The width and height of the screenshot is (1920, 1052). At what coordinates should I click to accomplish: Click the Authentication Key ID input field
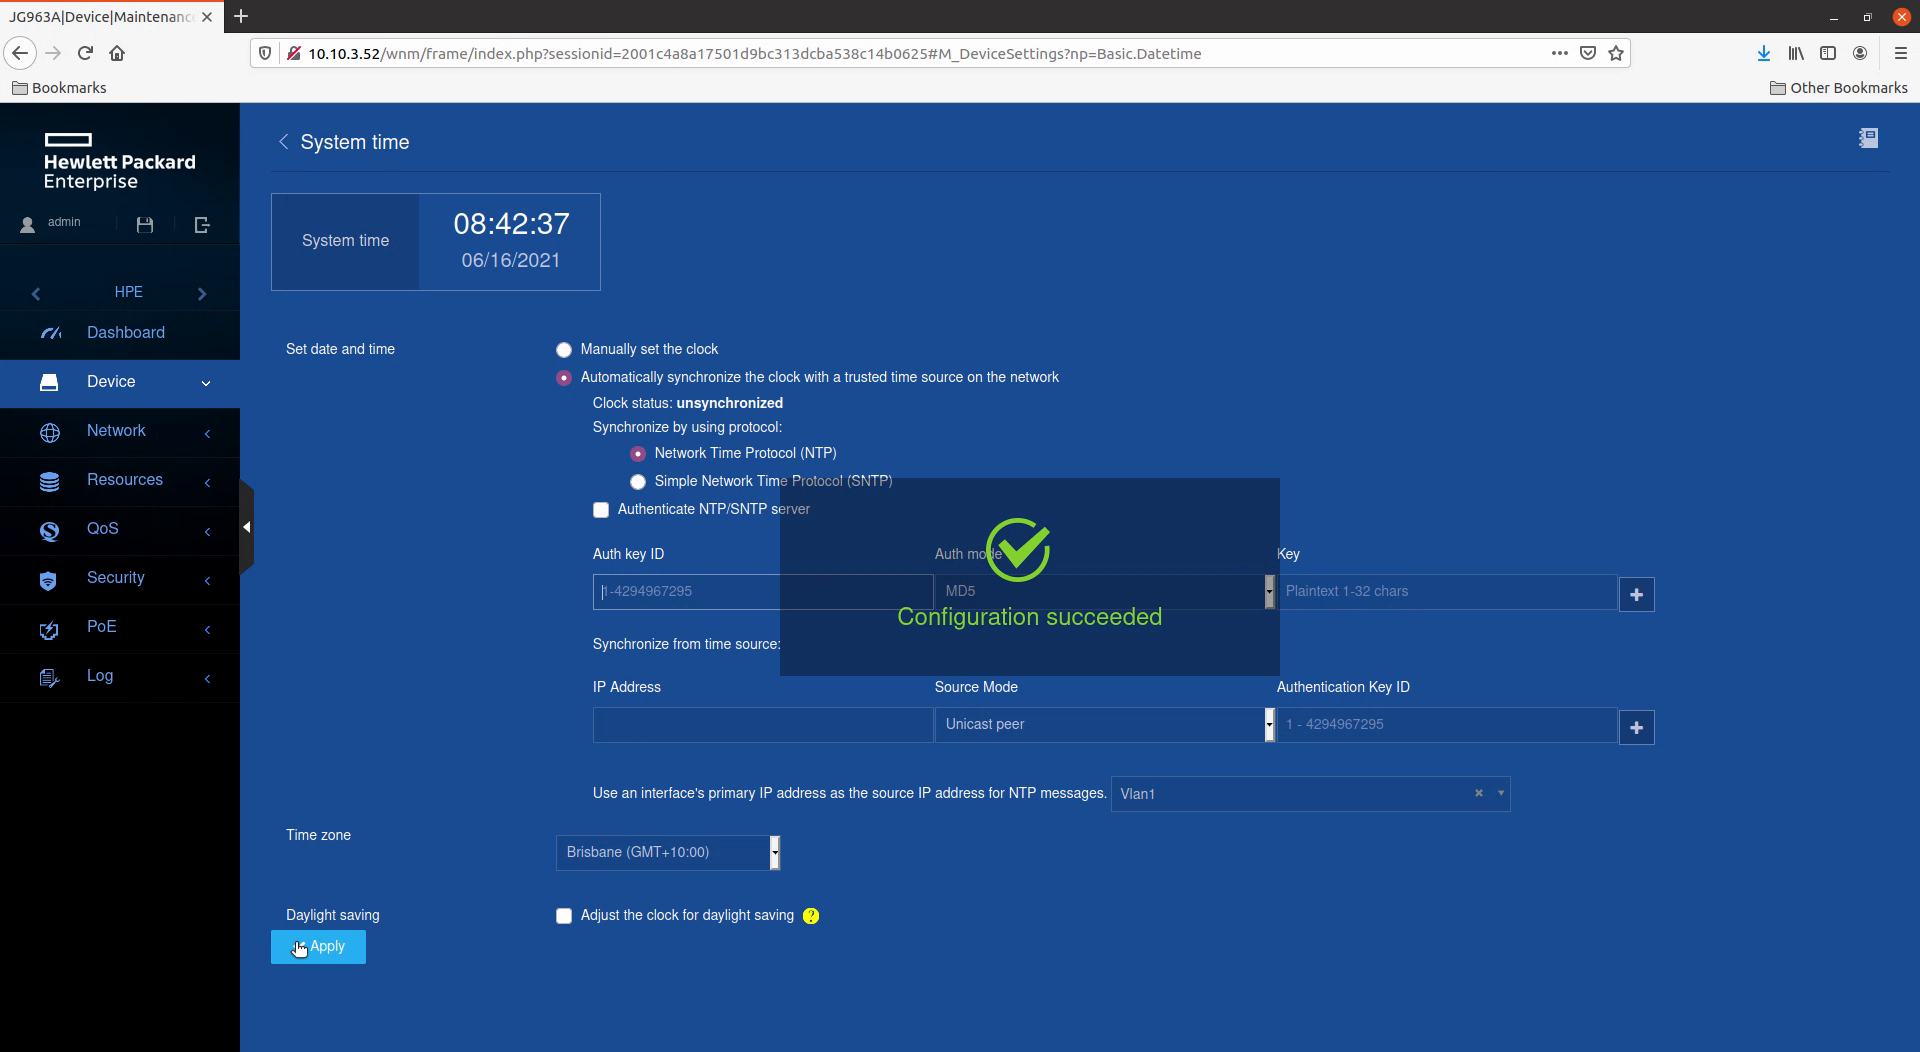coord(1447,725)
